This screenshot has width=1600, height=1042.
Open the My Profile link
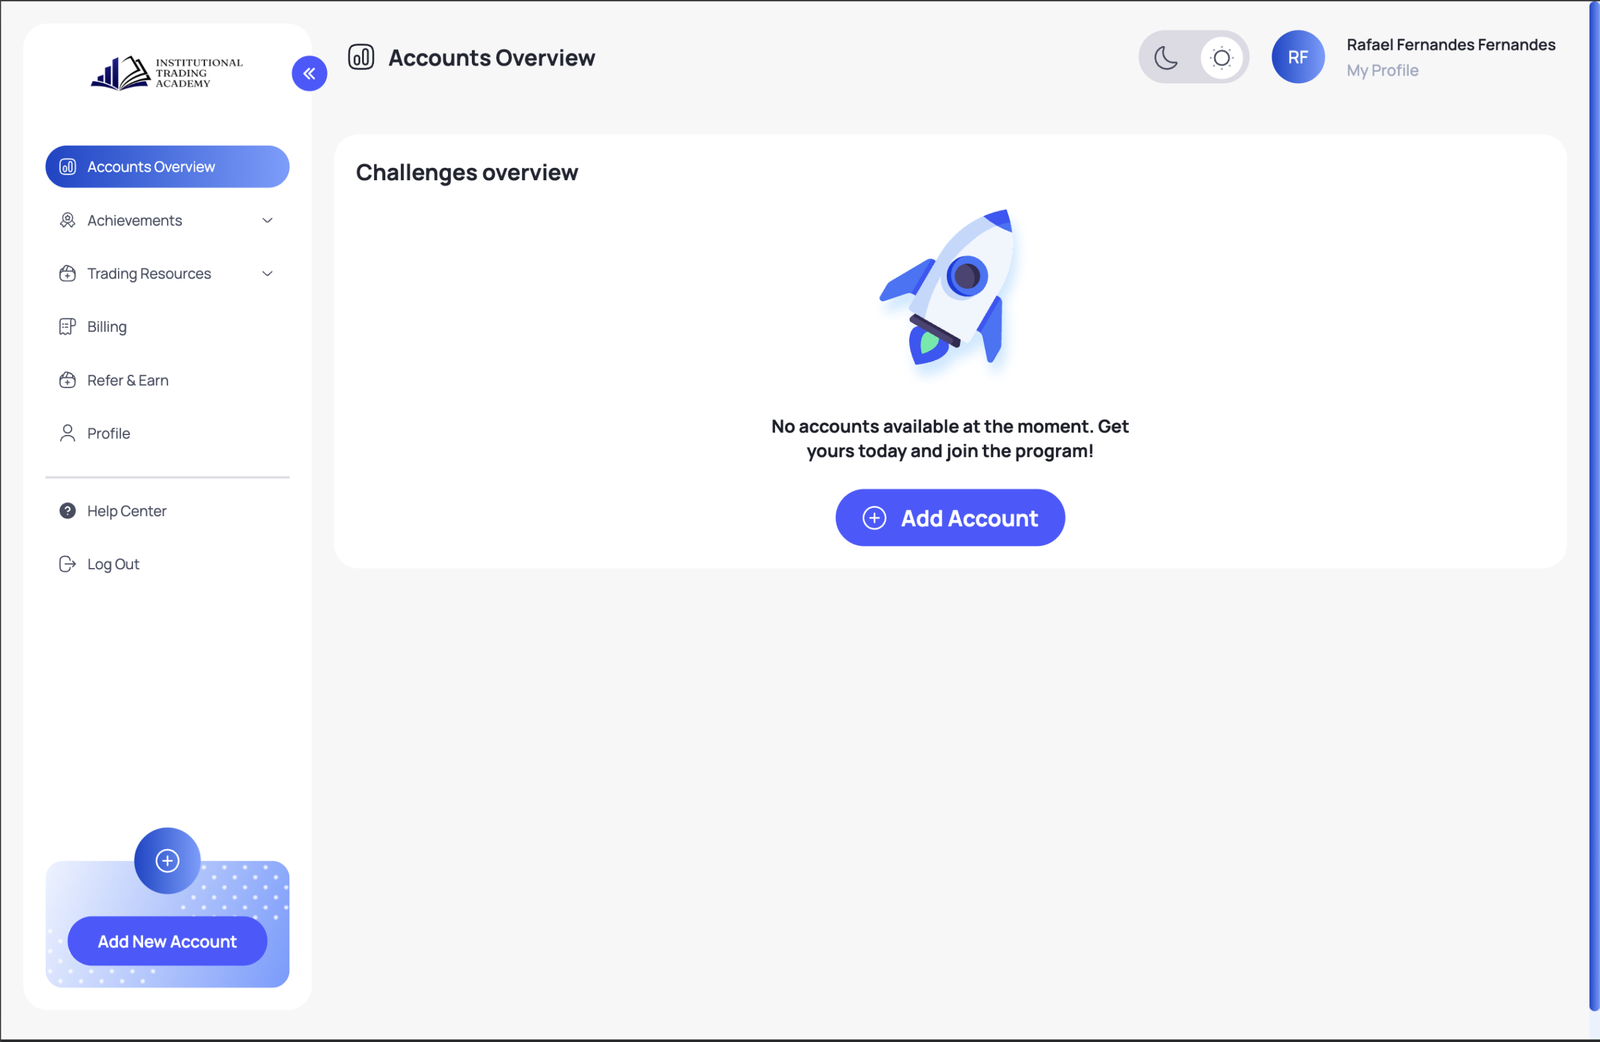1382,71
